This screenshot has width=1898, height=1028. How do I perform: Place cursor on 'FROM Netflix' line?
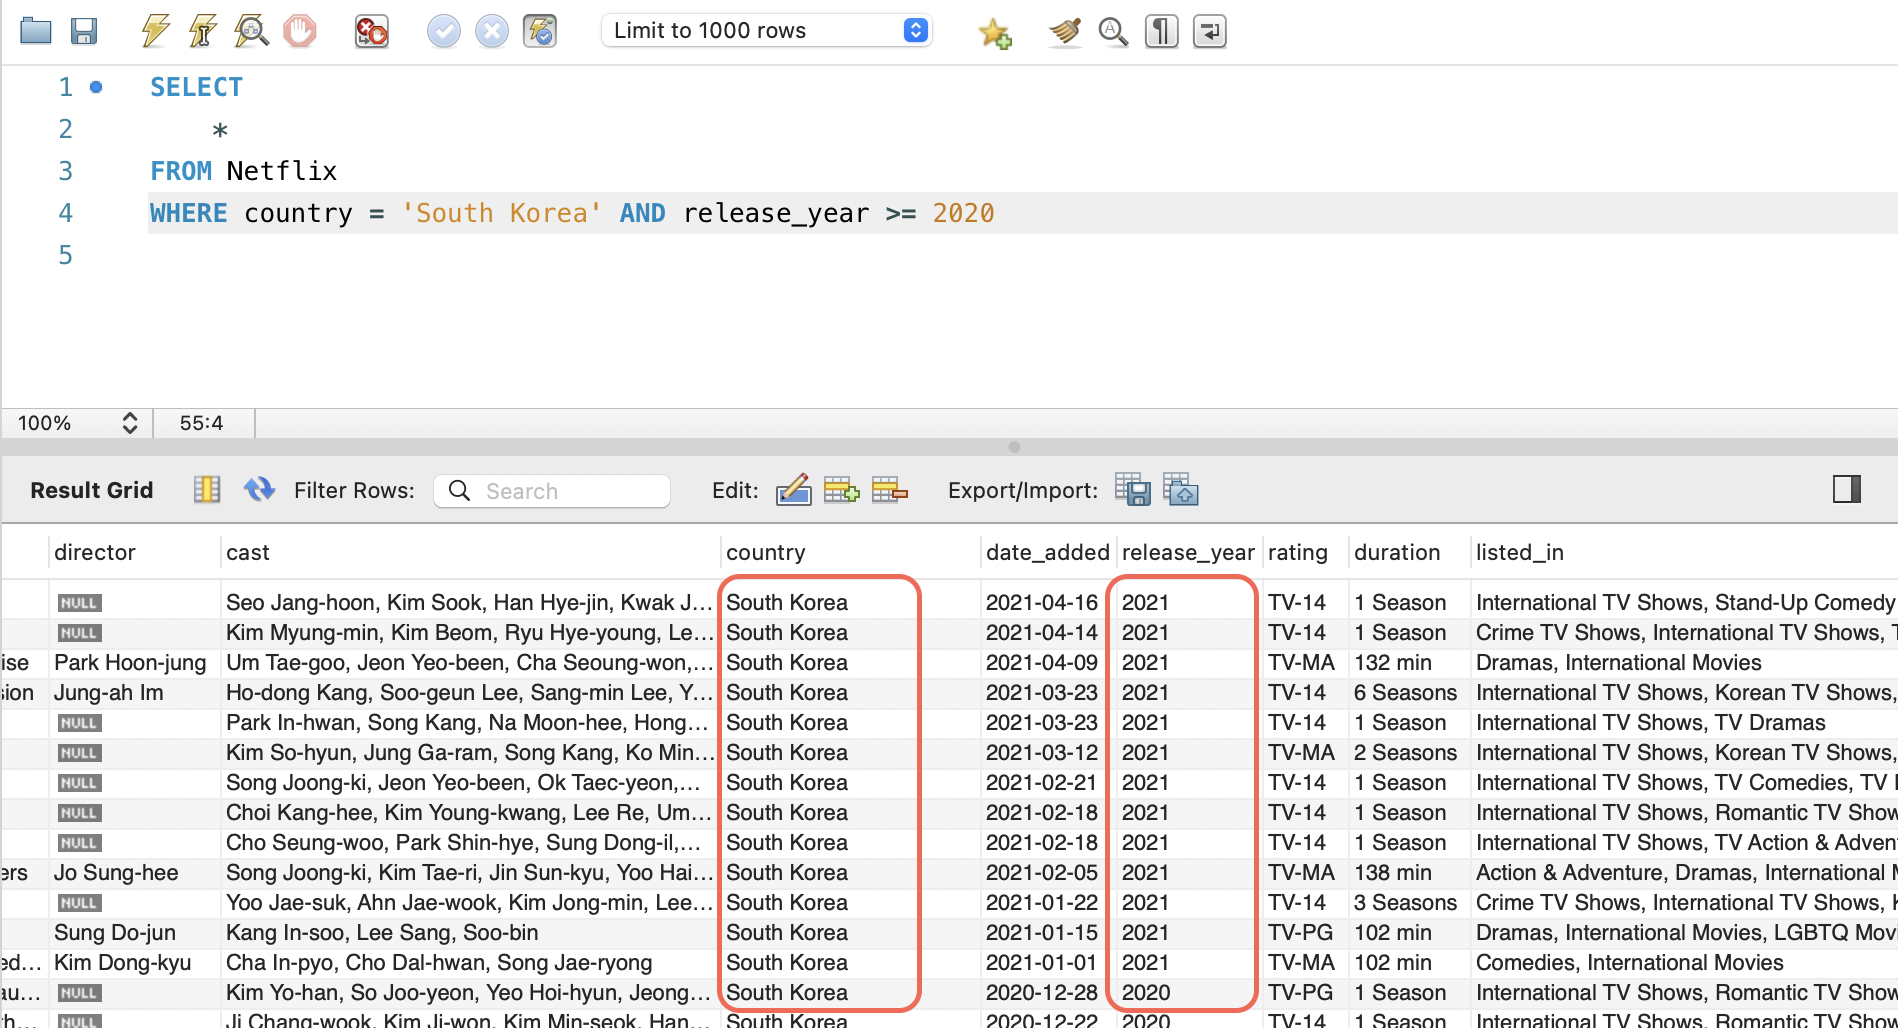coord(243,171)
